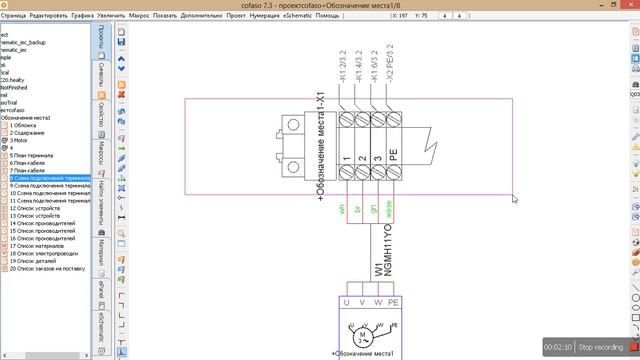Open the Показать menu

[x=165, y=16]
